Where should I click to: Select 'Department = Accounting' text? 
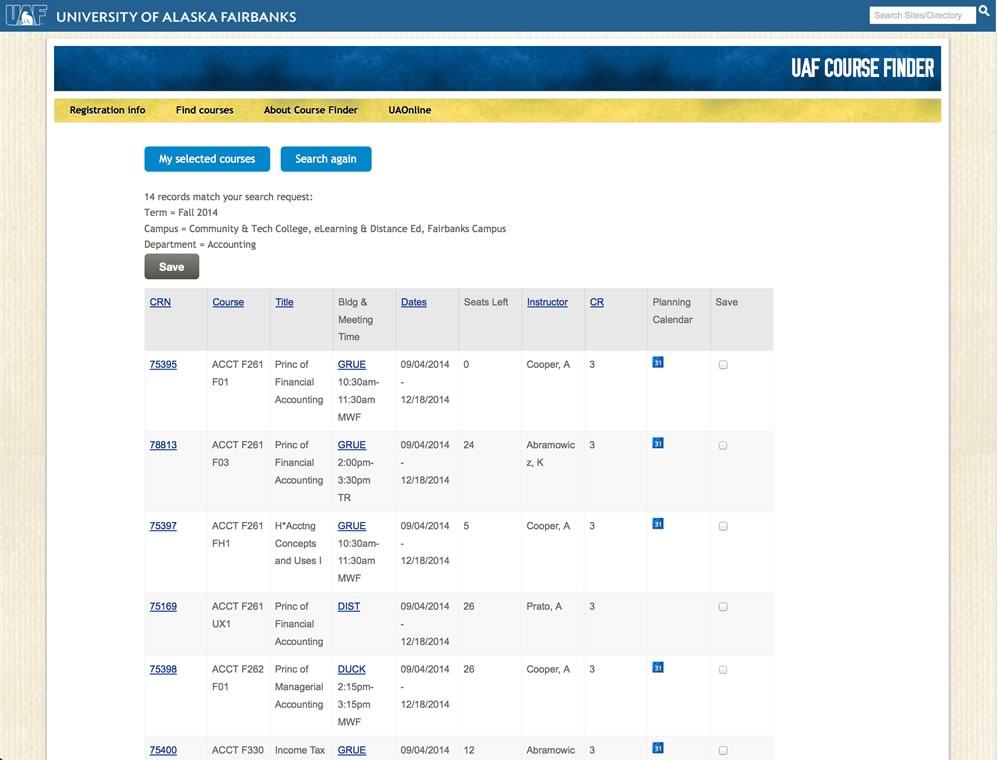point(200,244)
